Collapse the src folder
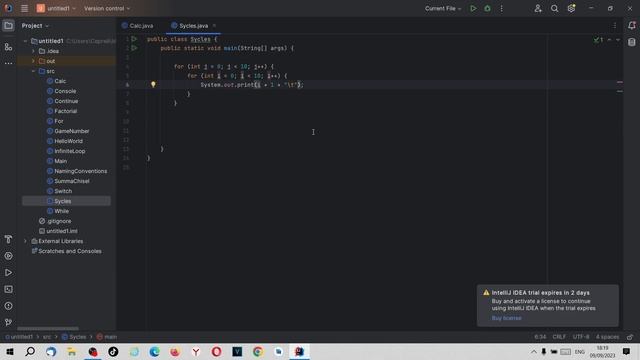This screenshot has width=640, height=360. coord(33,71)
